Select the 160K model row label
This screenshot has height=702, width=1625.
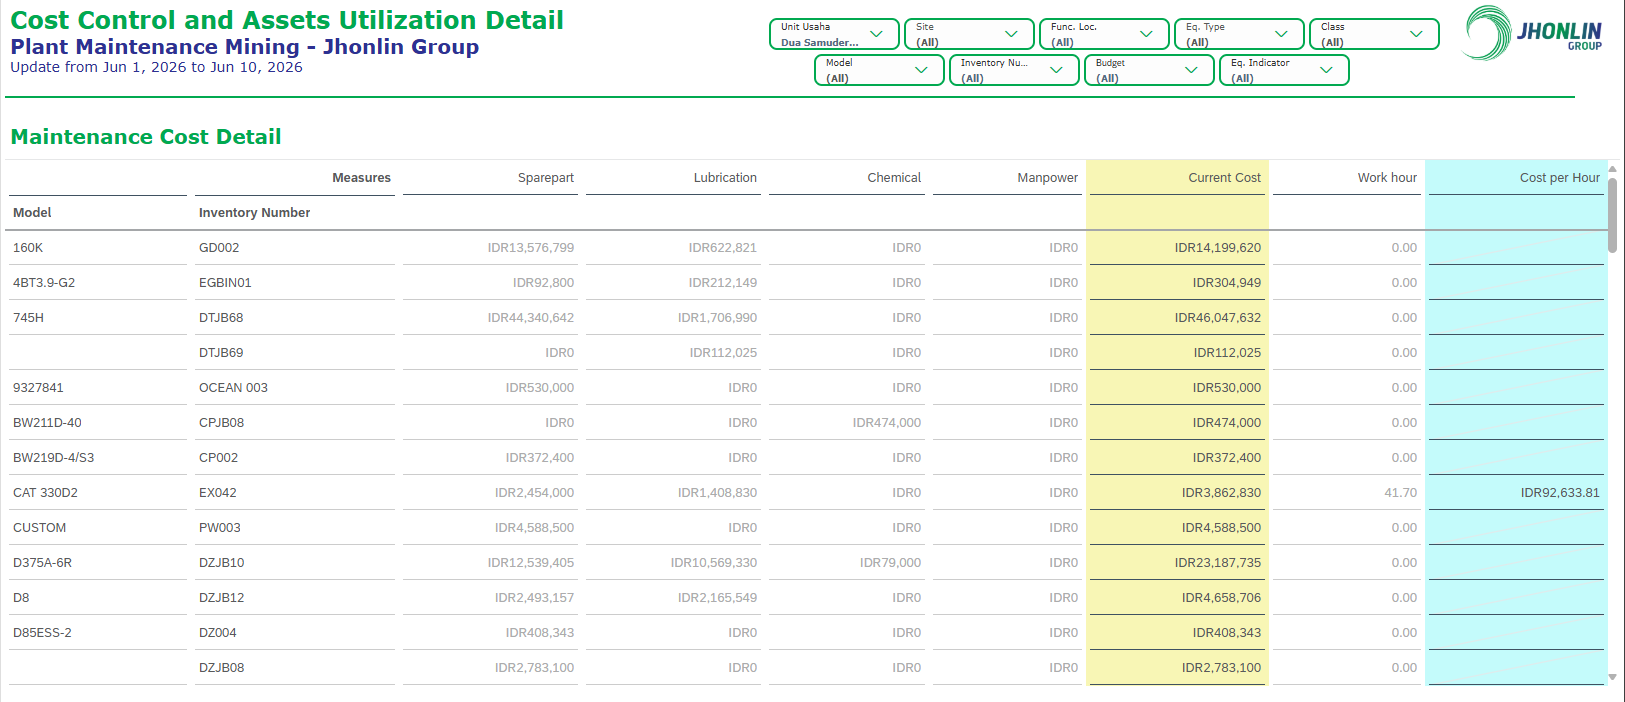coord(28,248)
